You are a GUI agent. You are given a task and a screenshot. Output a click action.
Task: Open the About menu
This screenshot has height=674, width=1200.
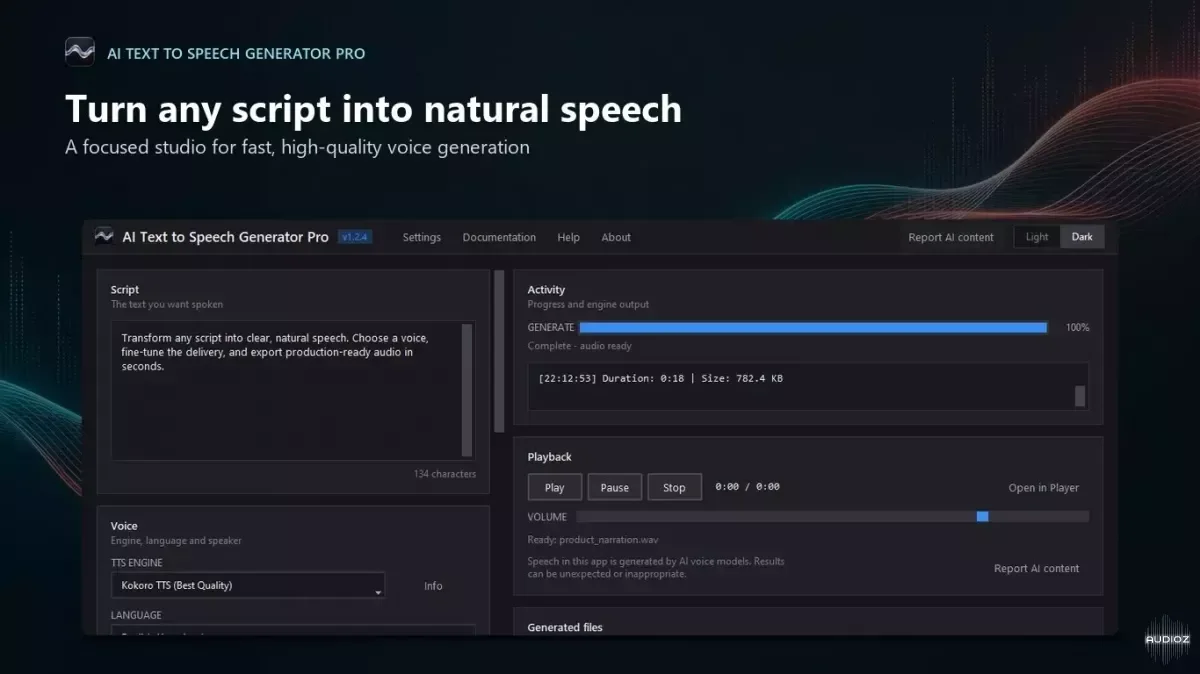(x=616, y=237)
